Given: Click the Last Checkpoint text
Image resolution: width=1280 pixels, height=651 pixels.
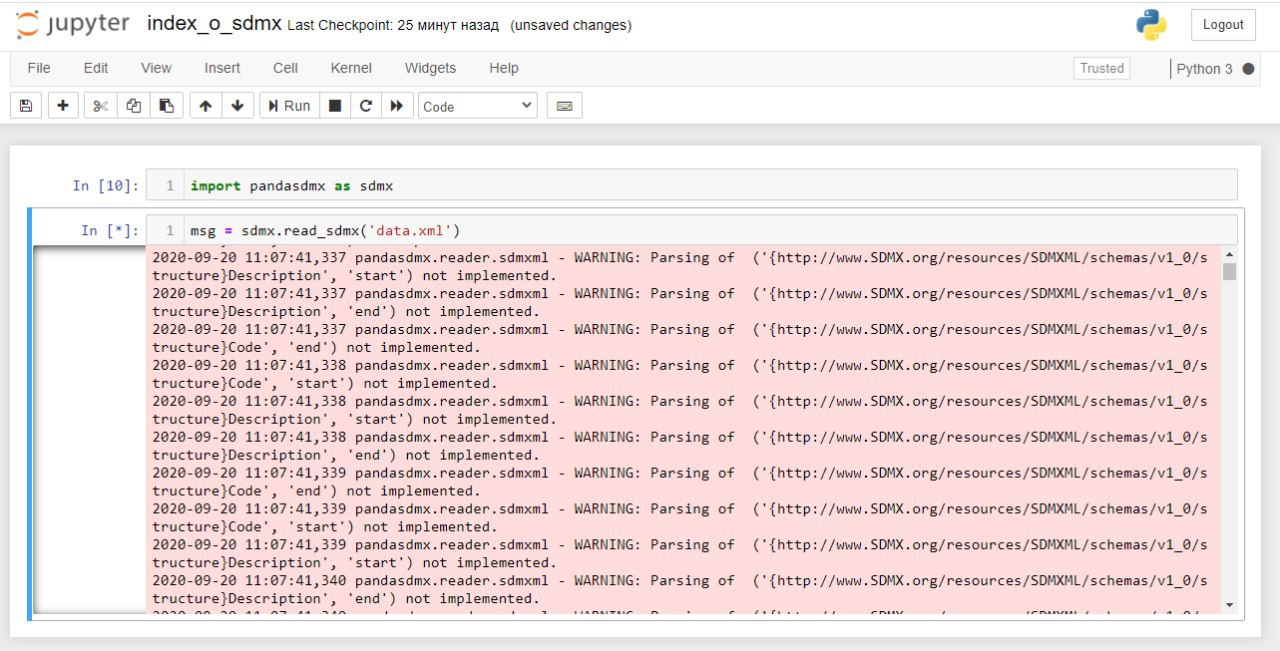Looking at the screenshot, I should point(394,25).
